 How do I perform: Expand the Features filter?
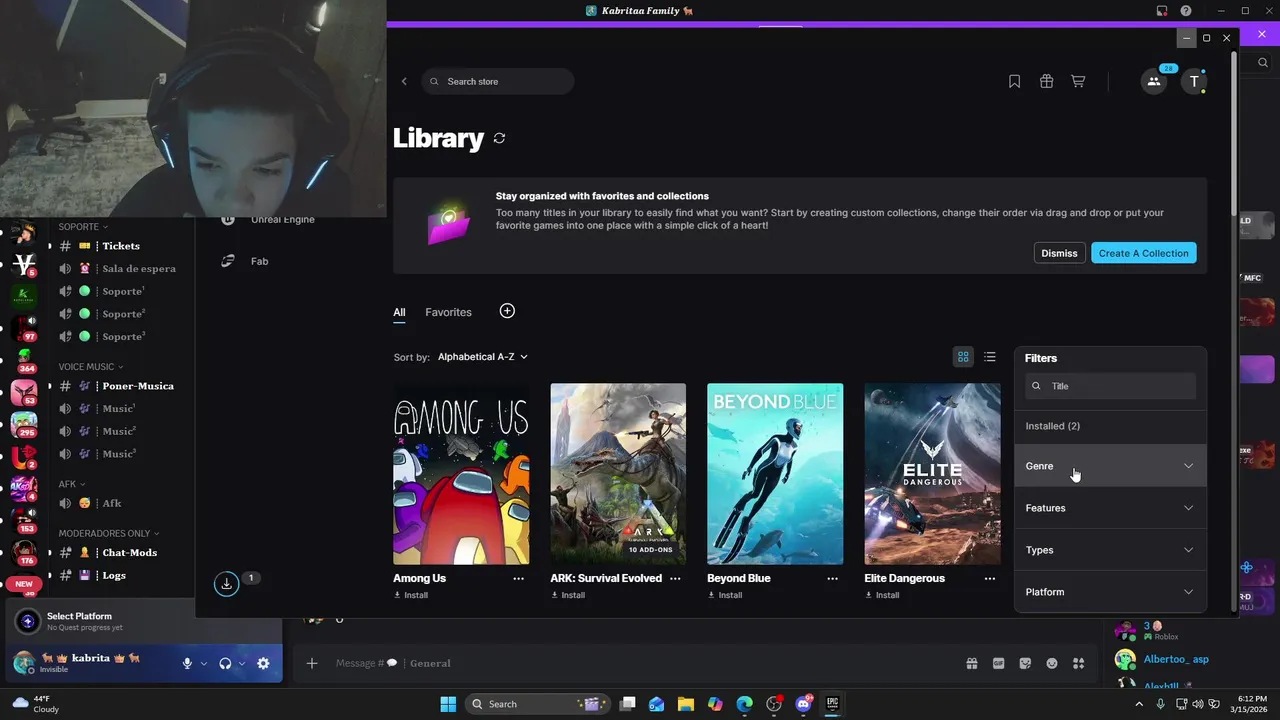1110,508
